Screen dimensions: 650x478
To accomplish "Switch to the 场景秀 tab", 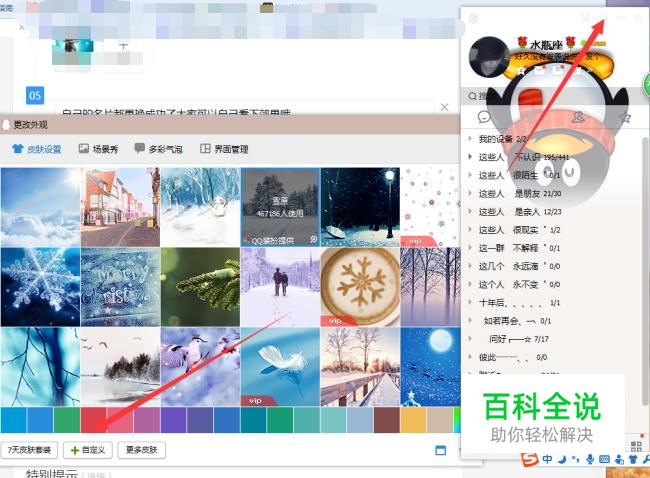I will [x=99, y=149].
